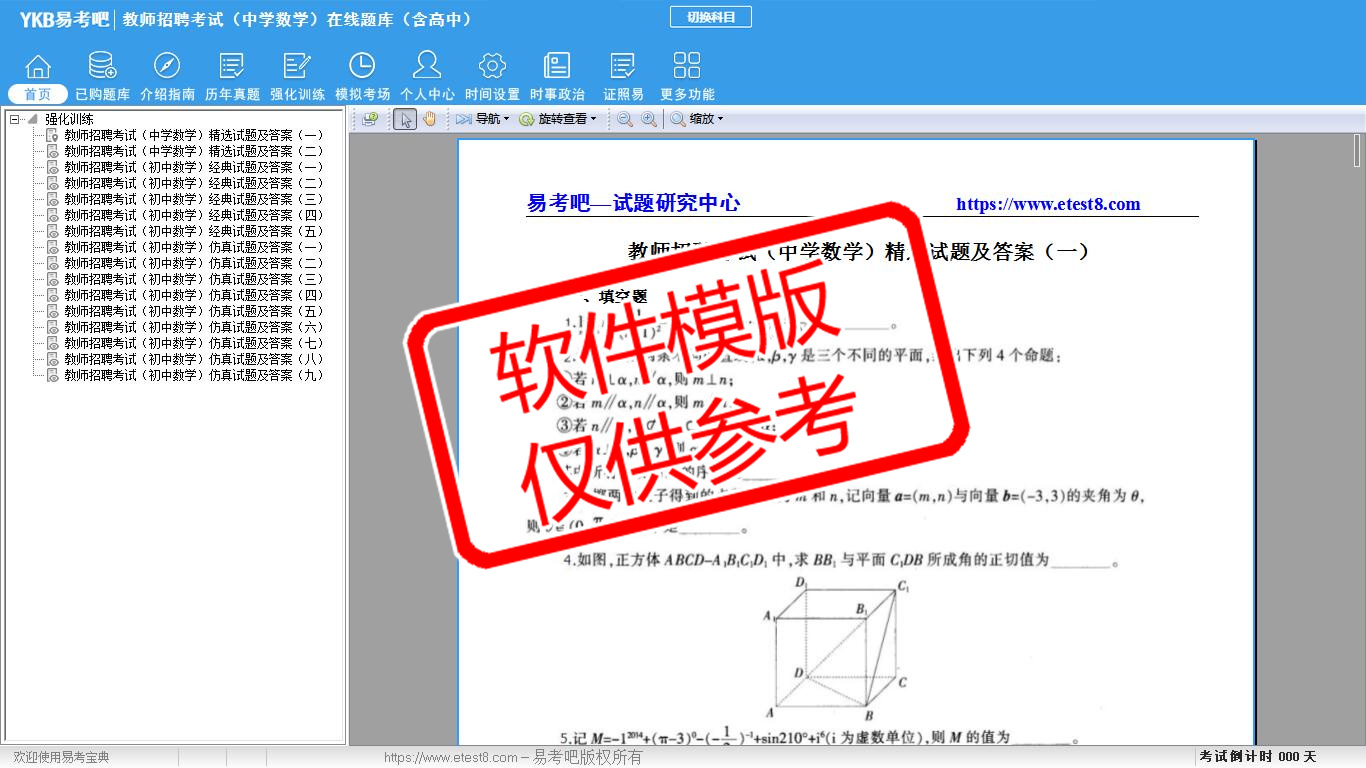
Task: Open the 已购题库 purchased question bank
Action: (102, 76)
